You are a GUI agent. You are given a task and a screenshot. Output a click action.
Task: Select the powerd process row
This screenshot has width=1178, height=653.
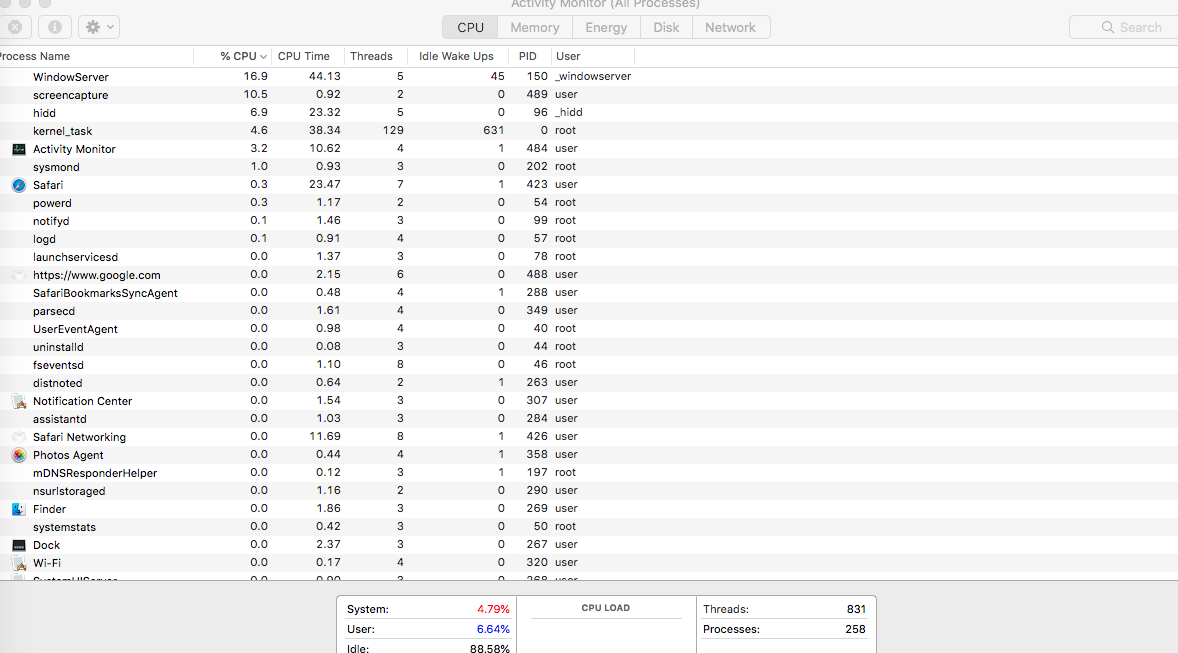589,203
